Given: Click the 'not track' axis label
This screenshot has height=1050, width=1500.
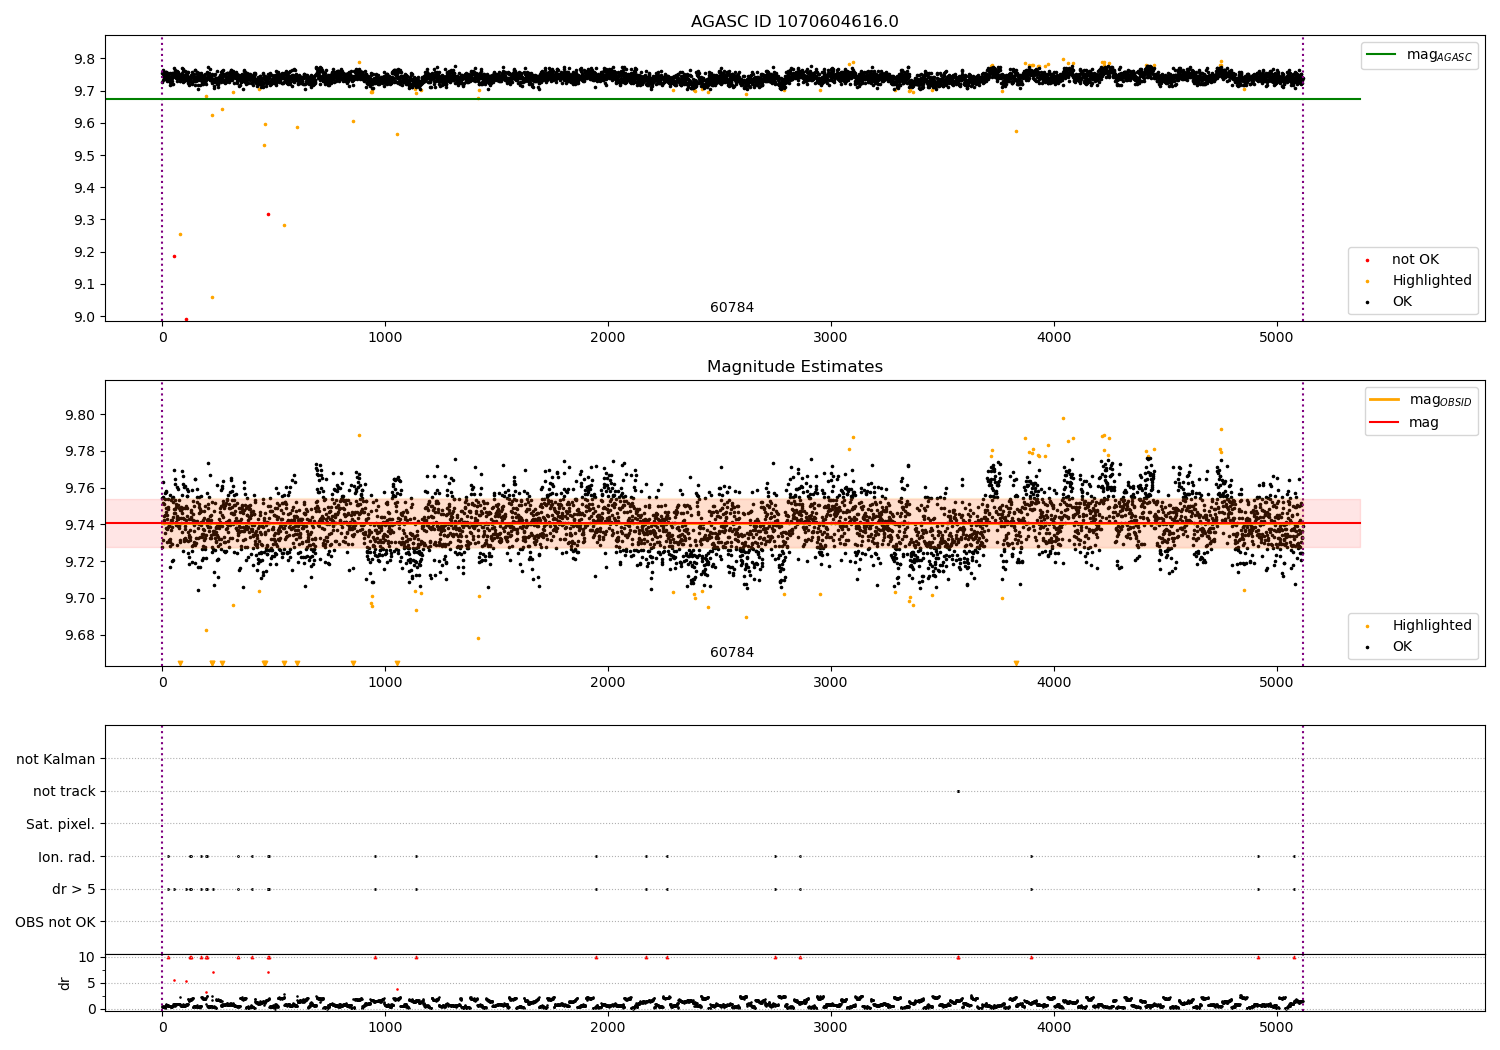Looking at the screenshot, I should [x=64, y=792].
